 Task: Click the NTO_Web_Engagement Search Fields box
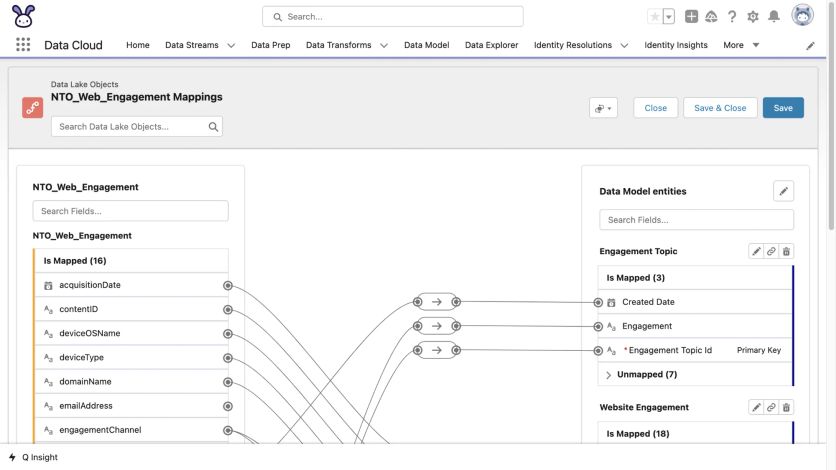[131, 211]
